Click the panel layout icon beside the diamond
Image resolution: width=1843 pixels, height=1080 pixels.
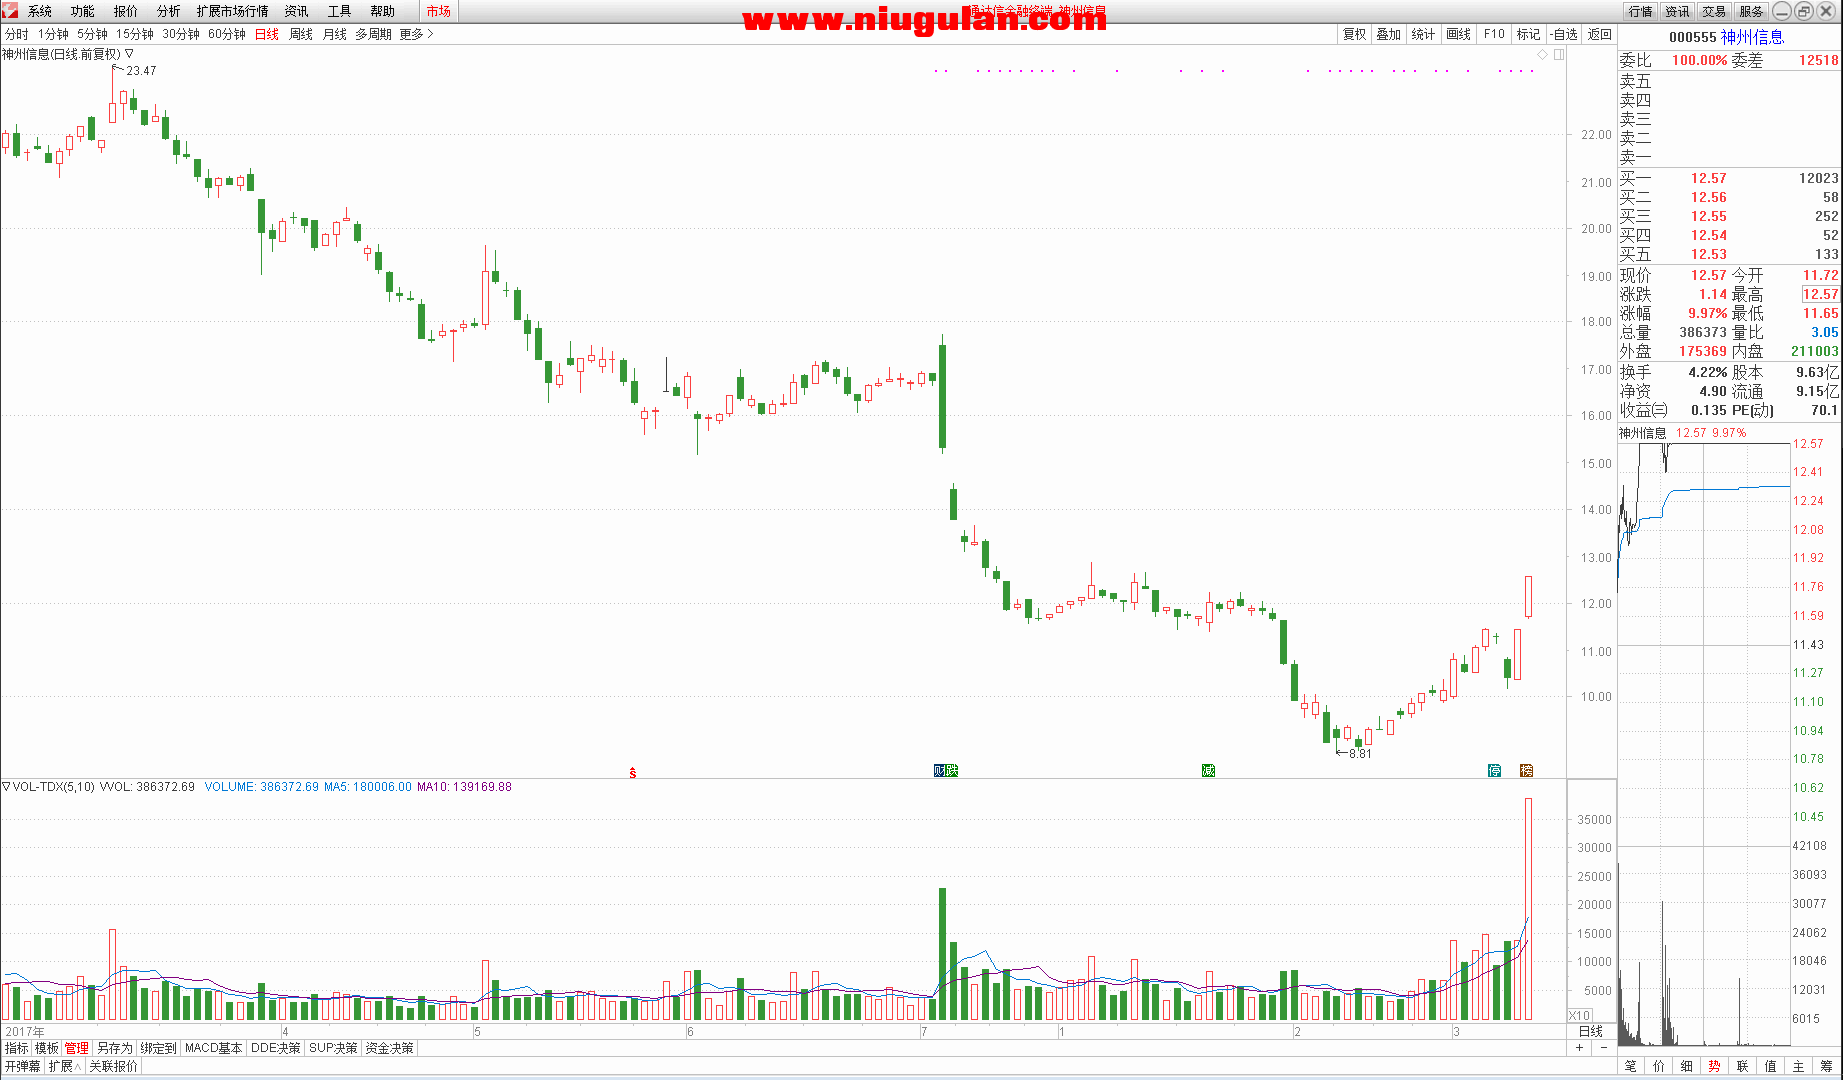click(1559, 54)
